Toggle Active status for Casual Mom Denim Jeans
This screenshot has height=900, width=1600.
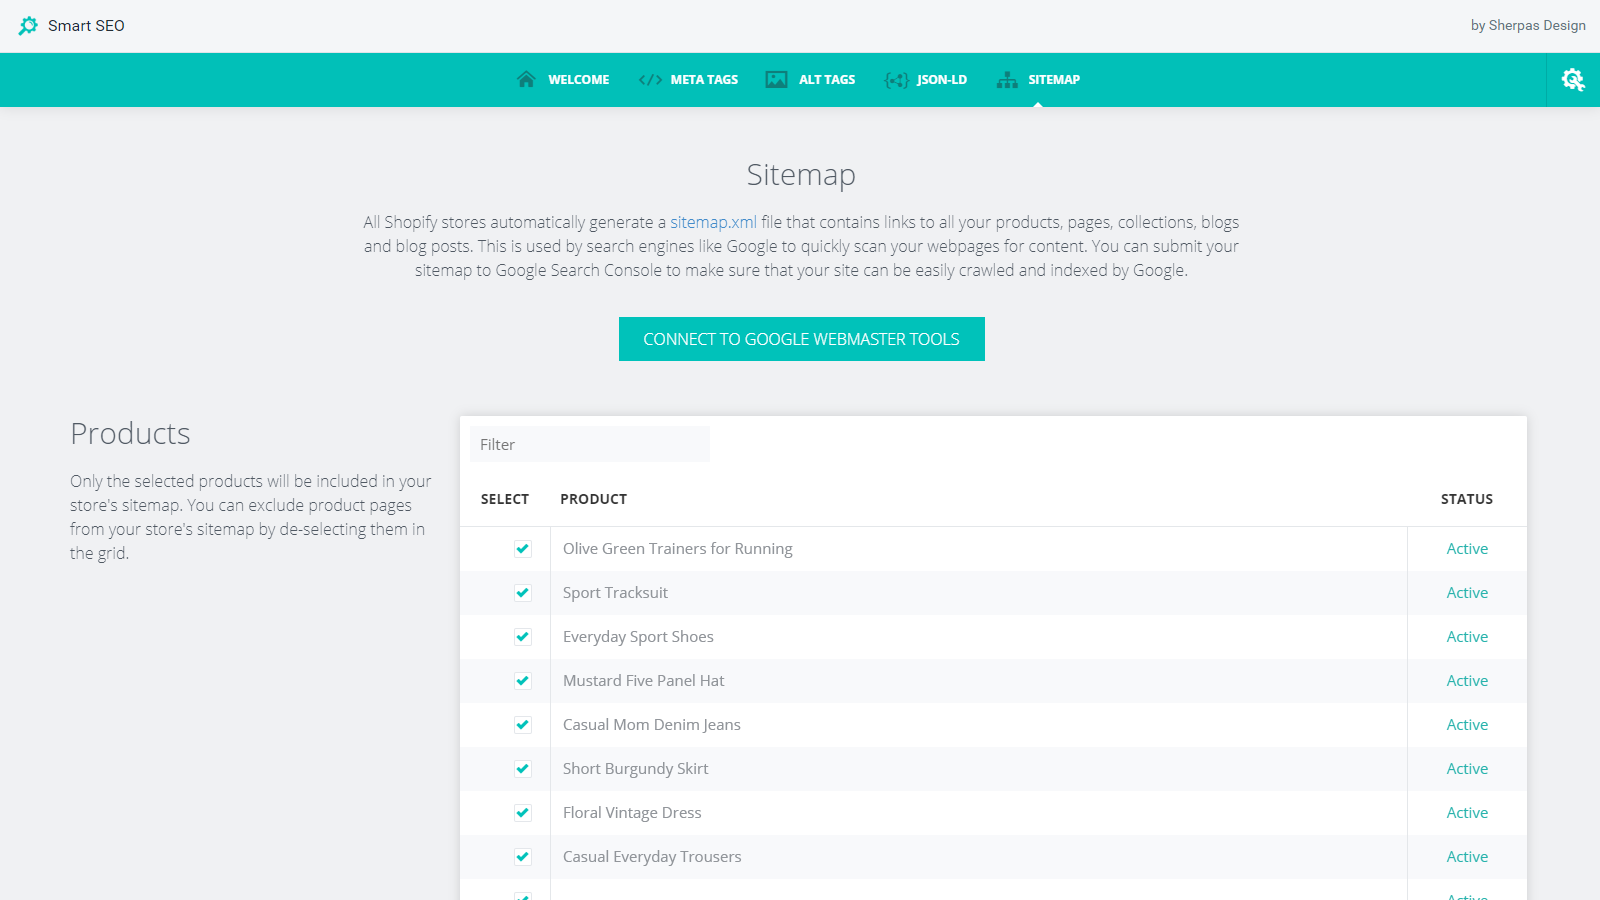click(1467, 724)
